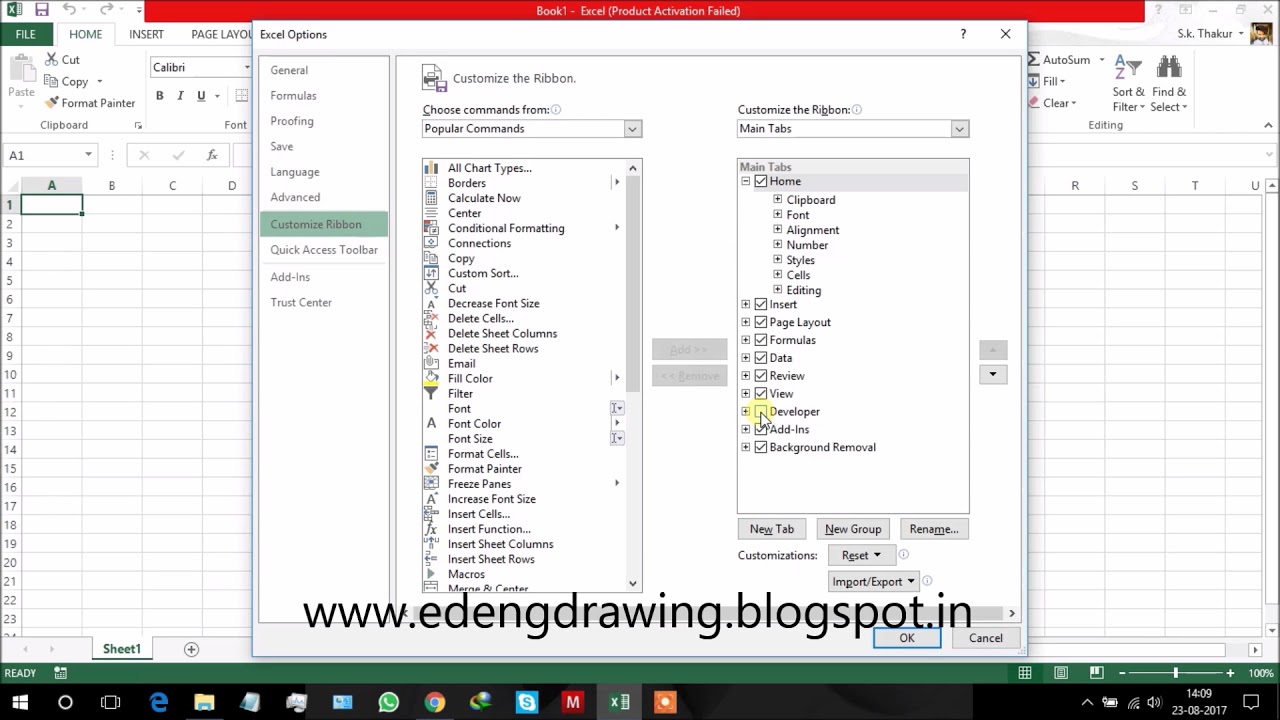The height and width of the screenshot is (720, 1280).
Task: Click Underline in the Excel ribbon
Action: tap(201, 96)
